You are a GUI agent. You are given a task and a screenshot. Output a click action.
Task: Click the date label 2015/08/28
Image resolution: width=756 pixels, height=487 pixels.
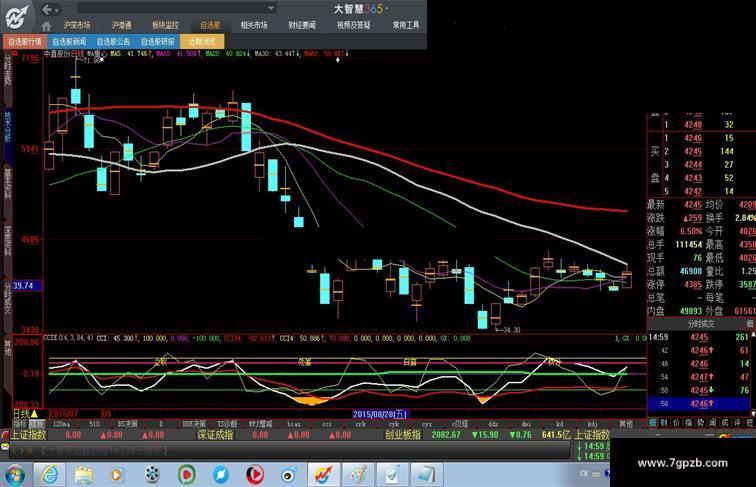(380, 414)
